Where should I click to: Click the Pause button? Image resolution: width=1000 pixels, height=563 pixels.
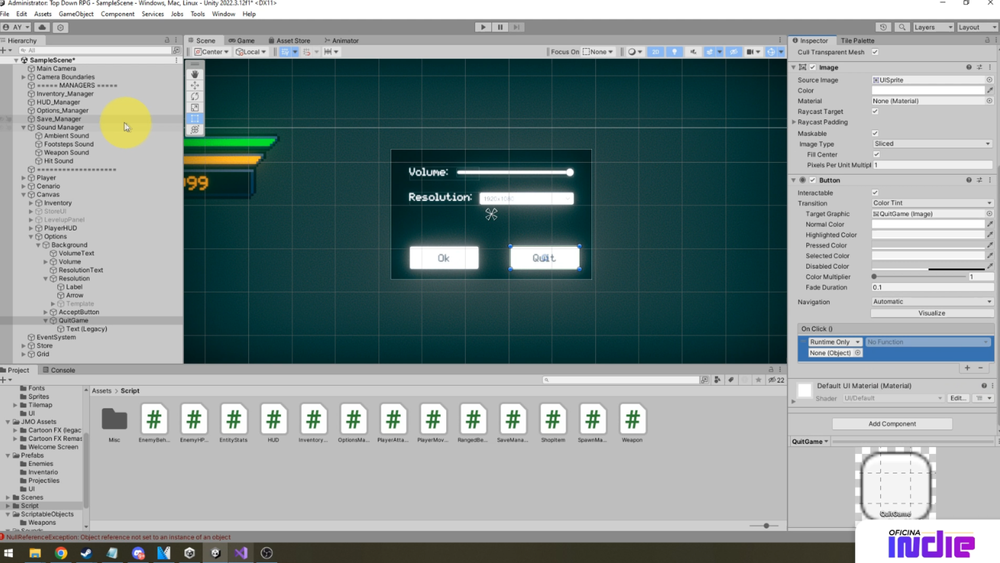coord(500,27)
